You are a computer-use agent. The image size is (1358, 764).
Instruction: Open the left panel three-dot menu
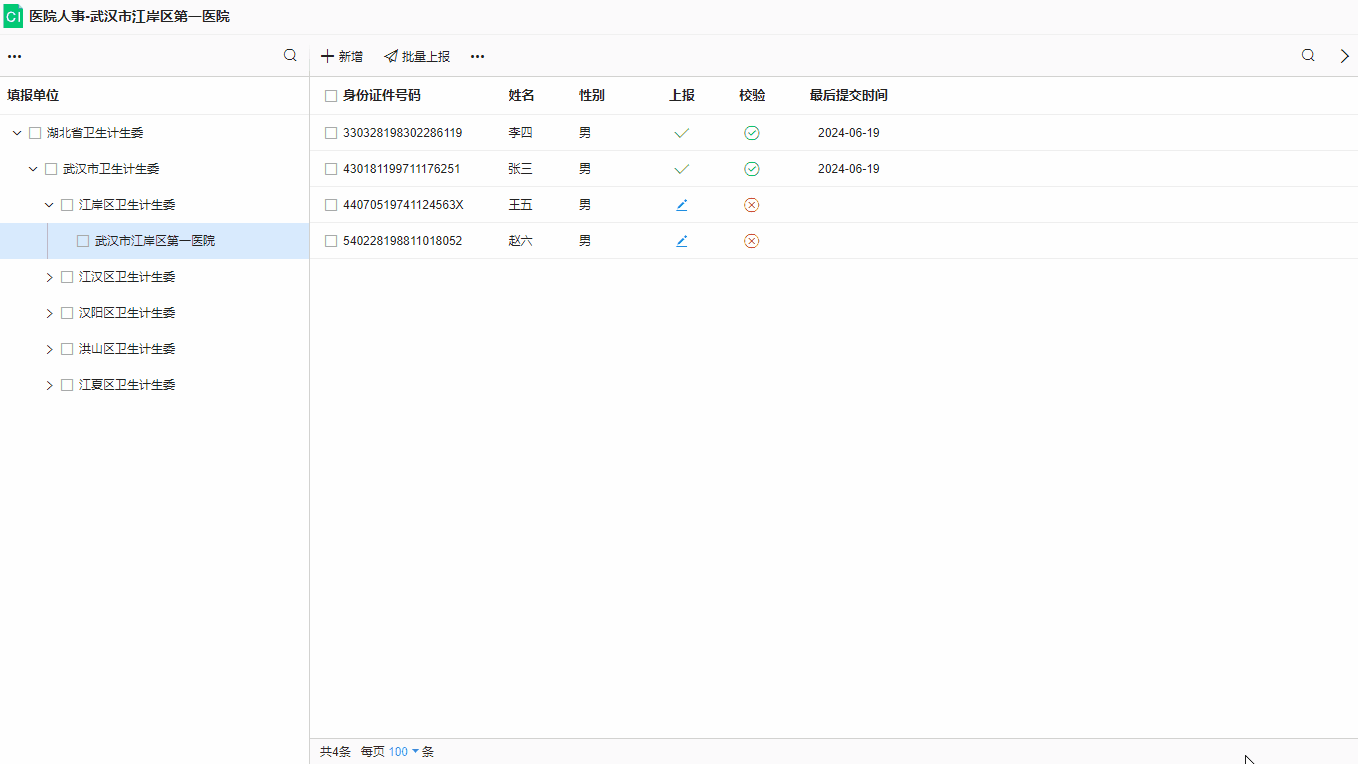click(15, 57)
